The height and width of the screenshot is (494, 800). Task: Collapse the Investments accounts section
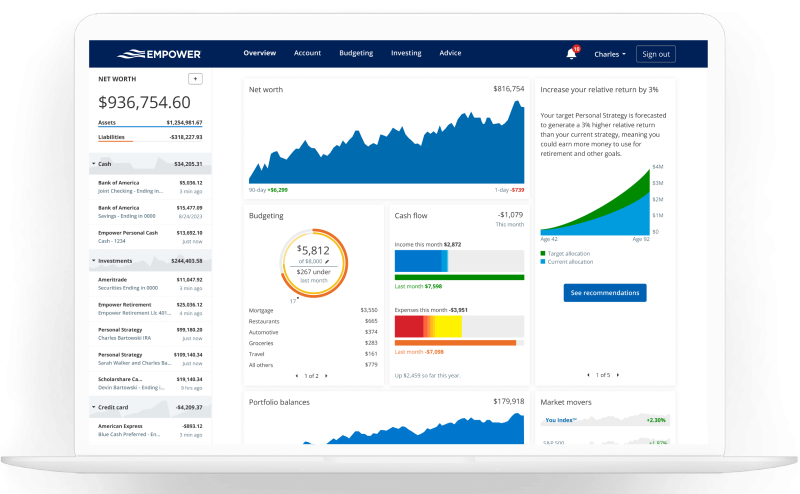[93, 261]
